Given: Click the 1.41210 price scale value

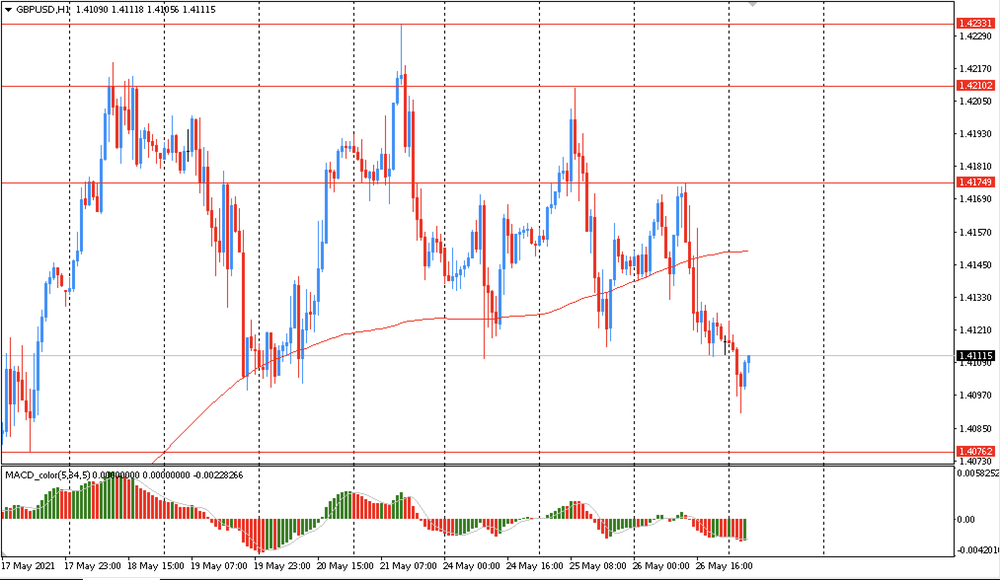Looking at the screenshot, I should [976, 330].
